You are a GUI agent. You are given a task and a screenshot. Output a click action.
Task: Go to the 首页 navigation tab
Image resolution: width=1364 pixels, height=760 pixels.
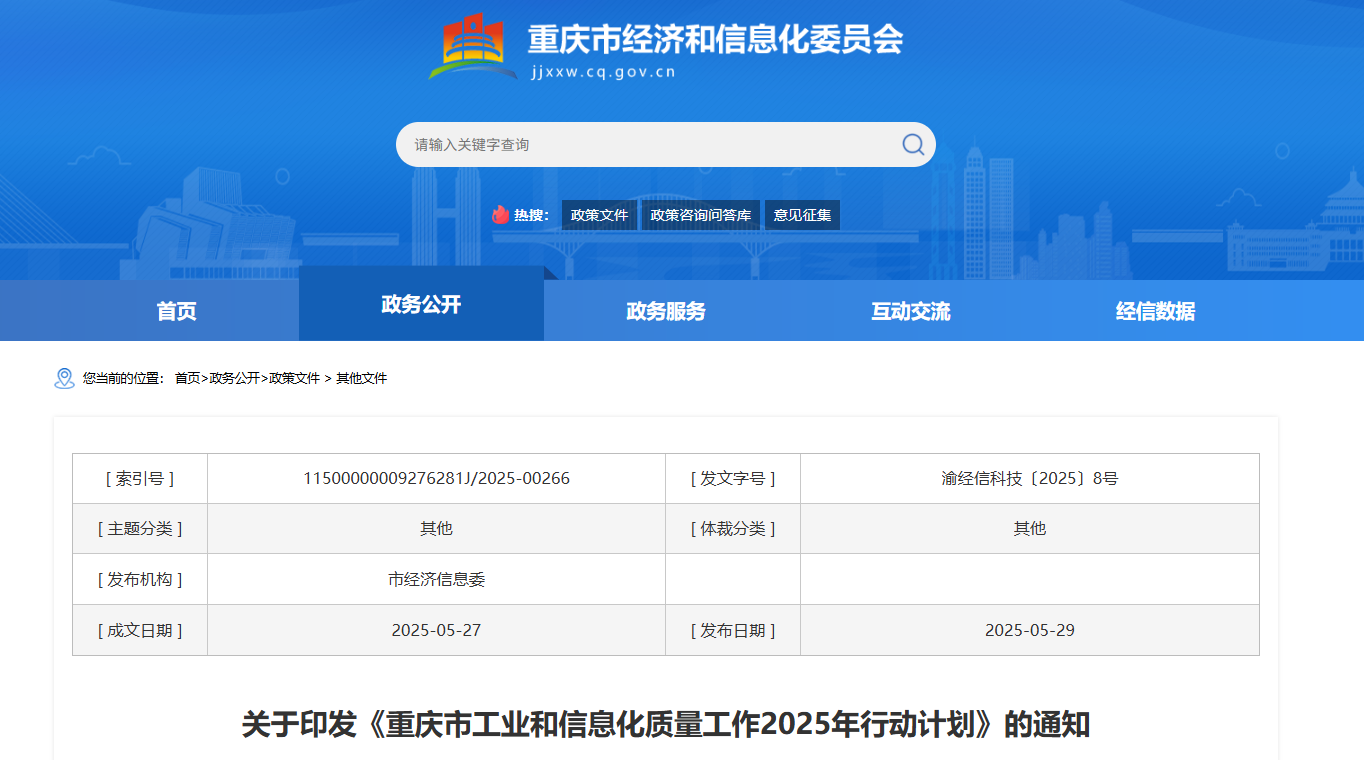tap(176, 311)
